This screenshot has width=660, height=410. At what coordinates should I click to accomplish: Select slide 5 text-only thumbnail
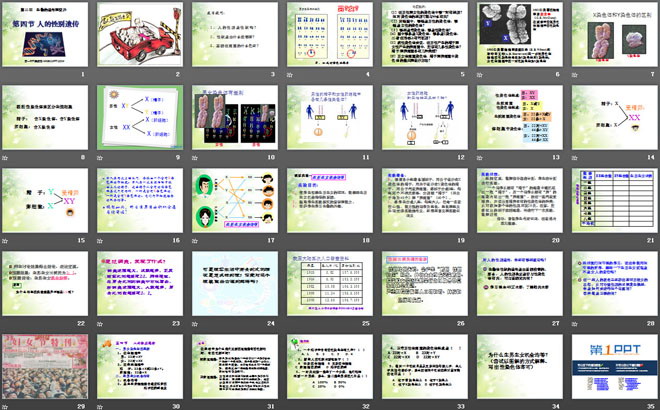[425, 34]
